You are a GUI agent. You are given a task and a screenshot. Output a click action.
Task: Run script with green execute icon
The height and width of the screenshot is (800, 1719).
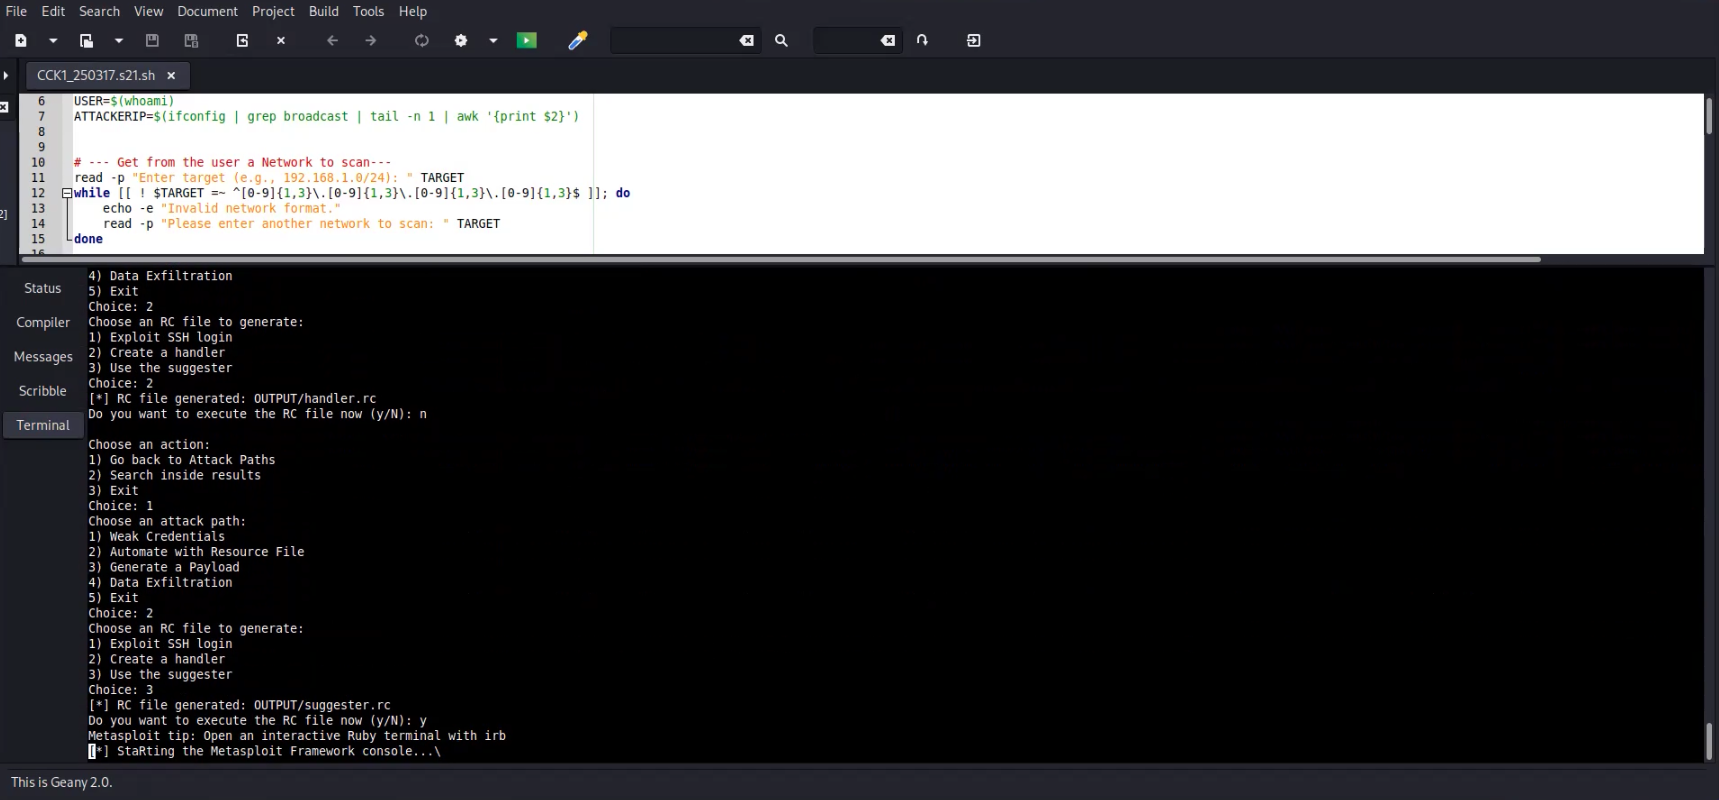pos(527,41)
